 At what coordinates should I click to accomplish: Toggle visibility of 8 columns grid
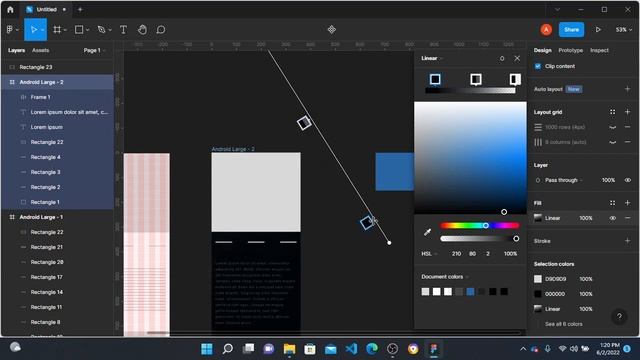point(613,142)
